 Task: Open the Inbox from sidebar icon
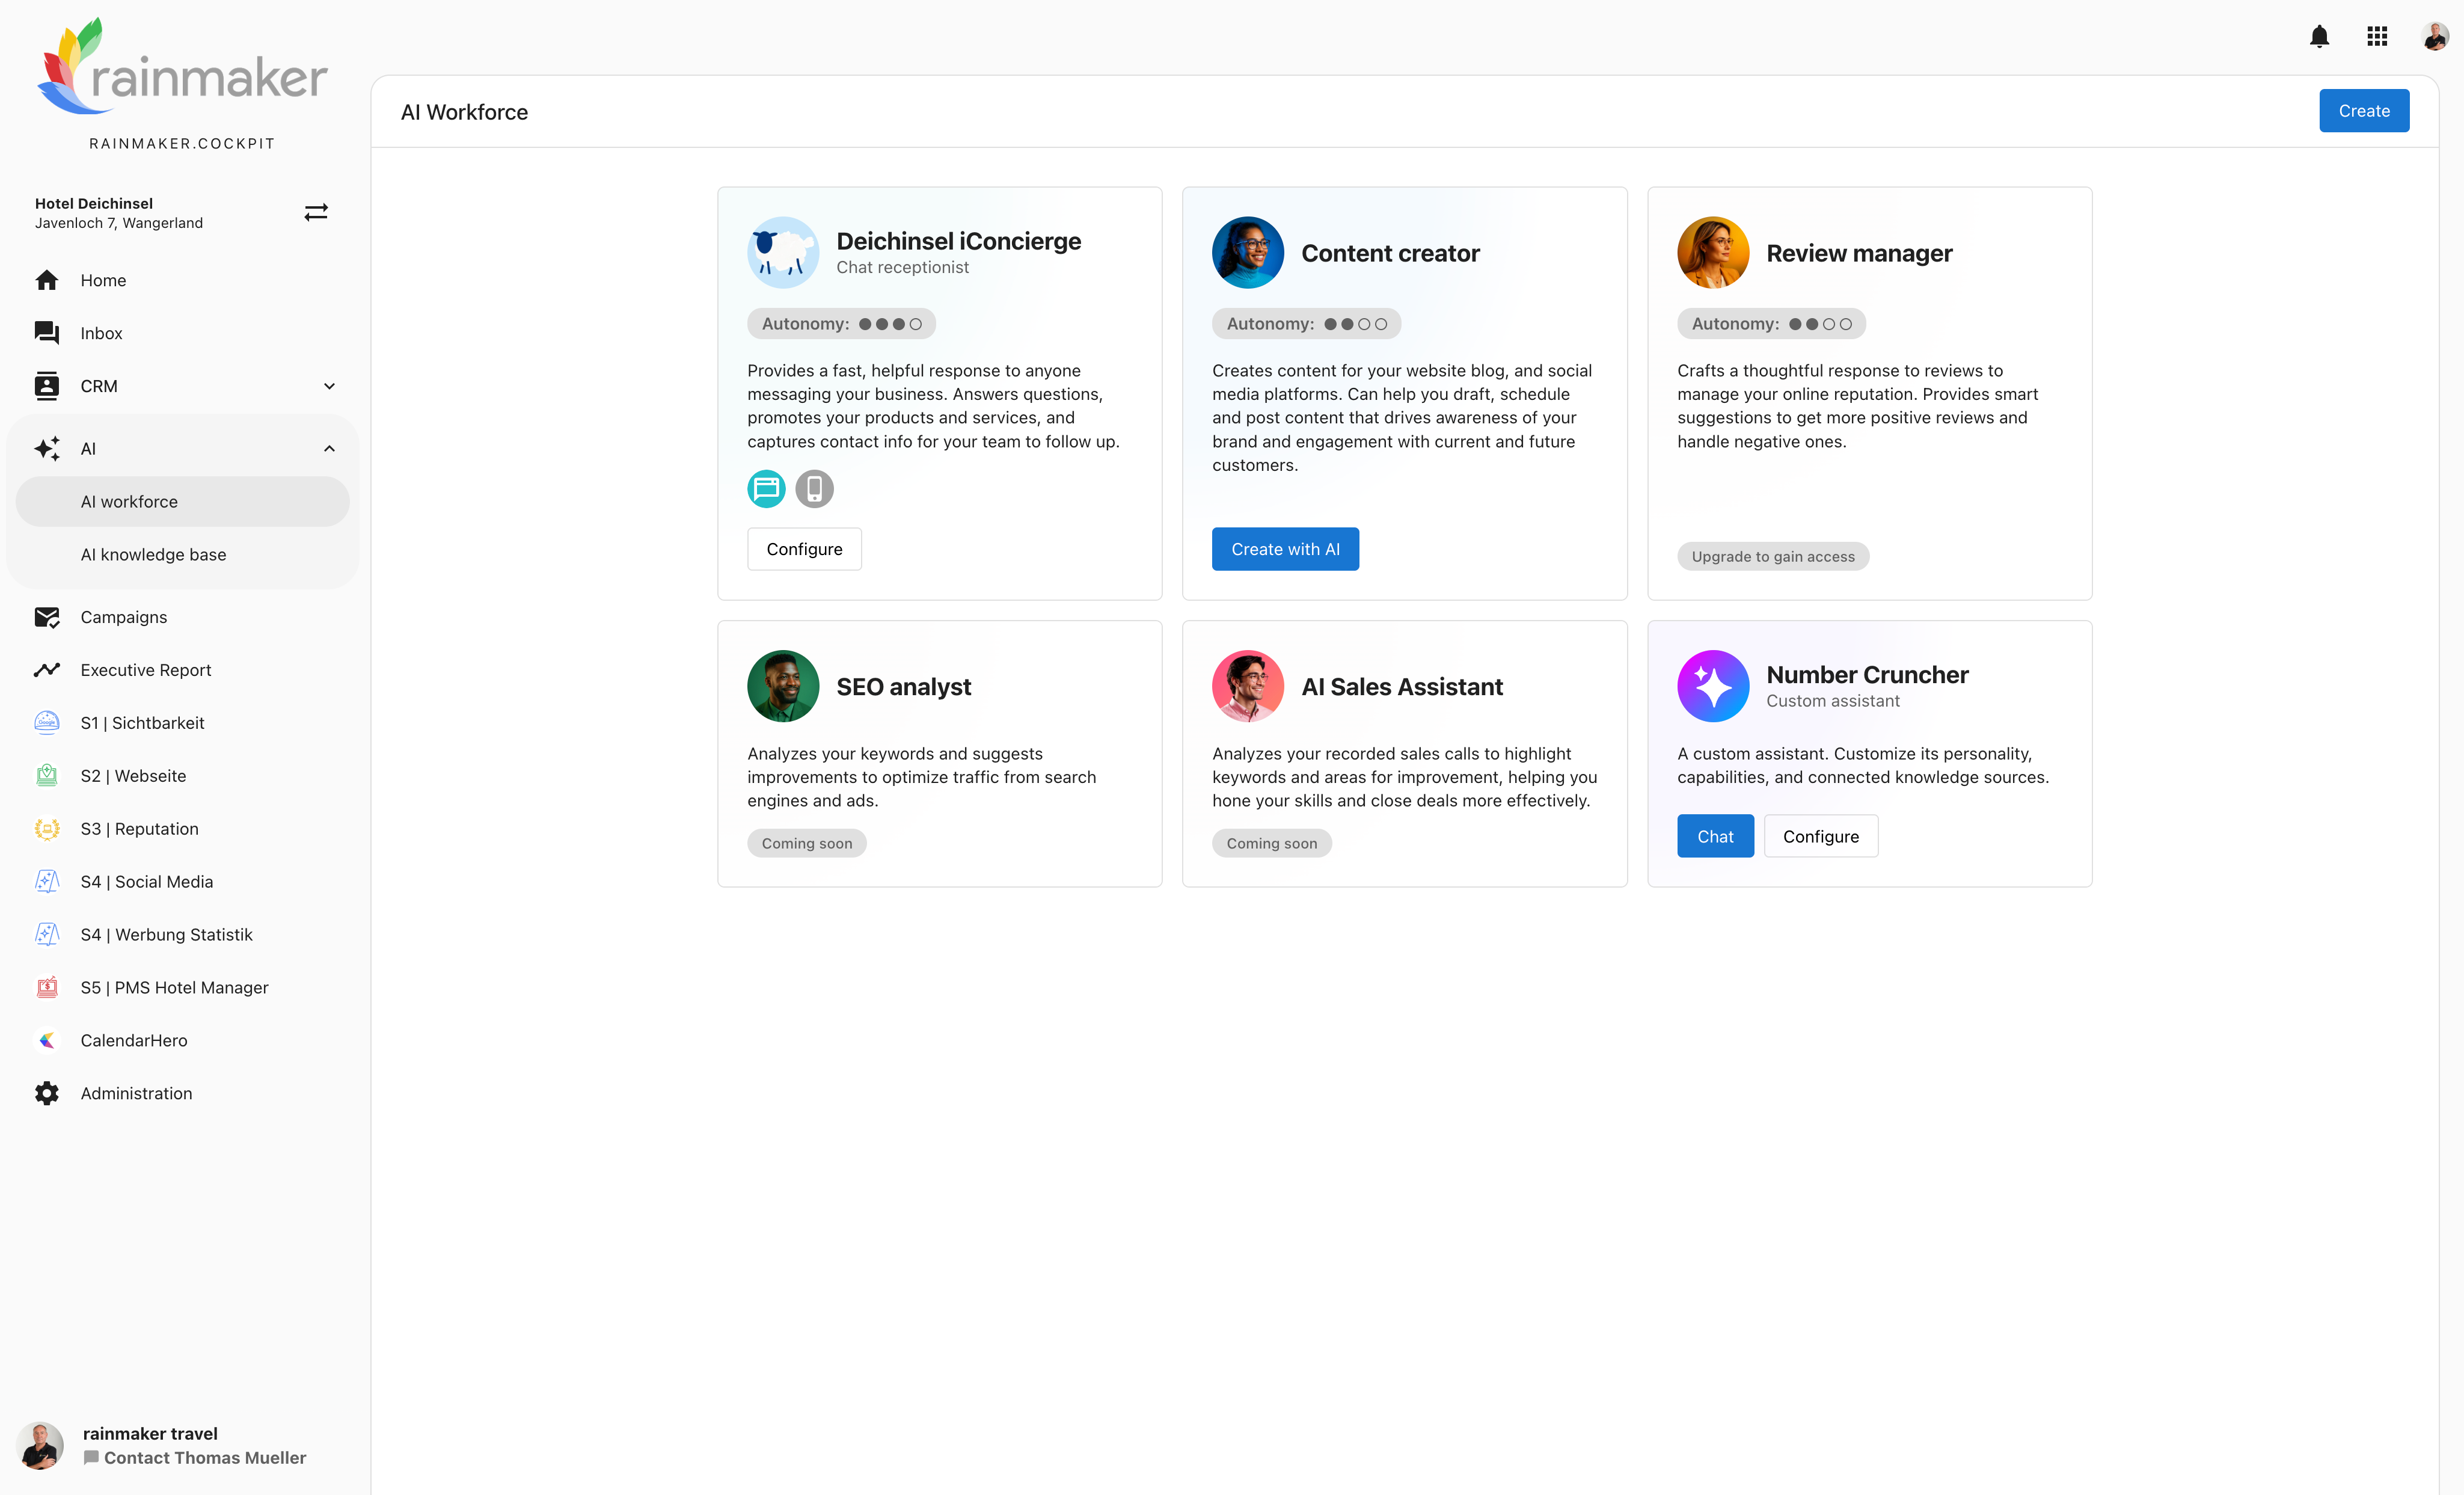[47, 333]
